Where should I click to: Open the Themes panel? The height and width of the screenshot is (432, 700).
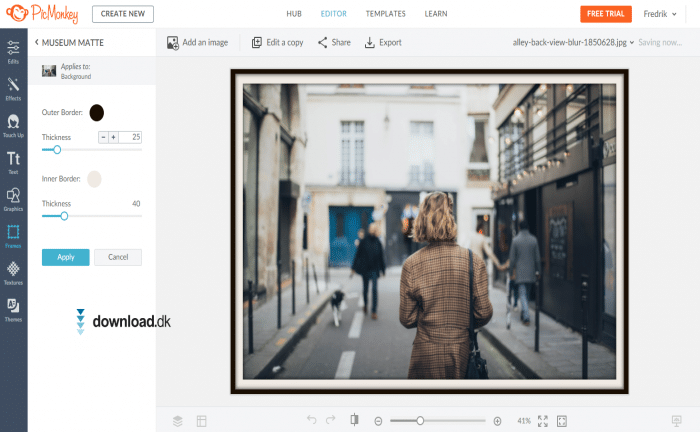click(13, 309)
